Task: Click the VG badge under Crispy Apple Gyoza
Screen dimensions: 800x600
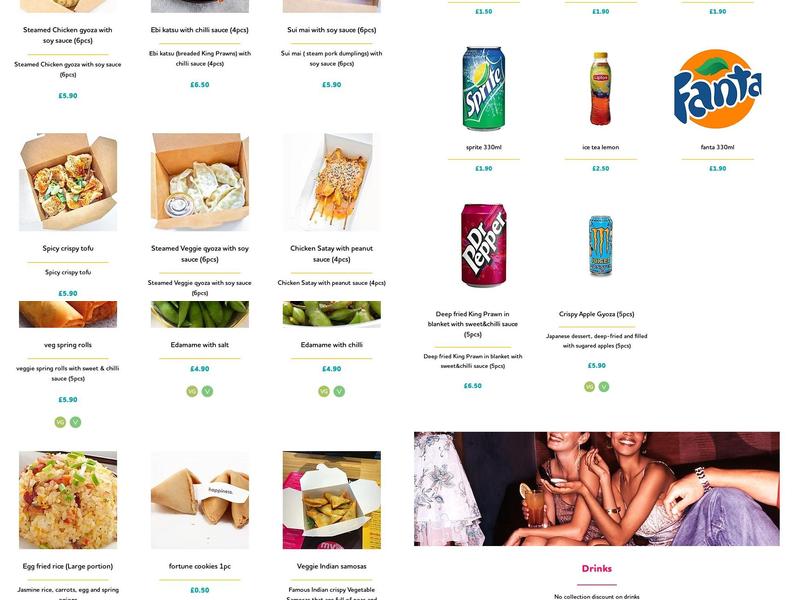Action: point(589,387)
